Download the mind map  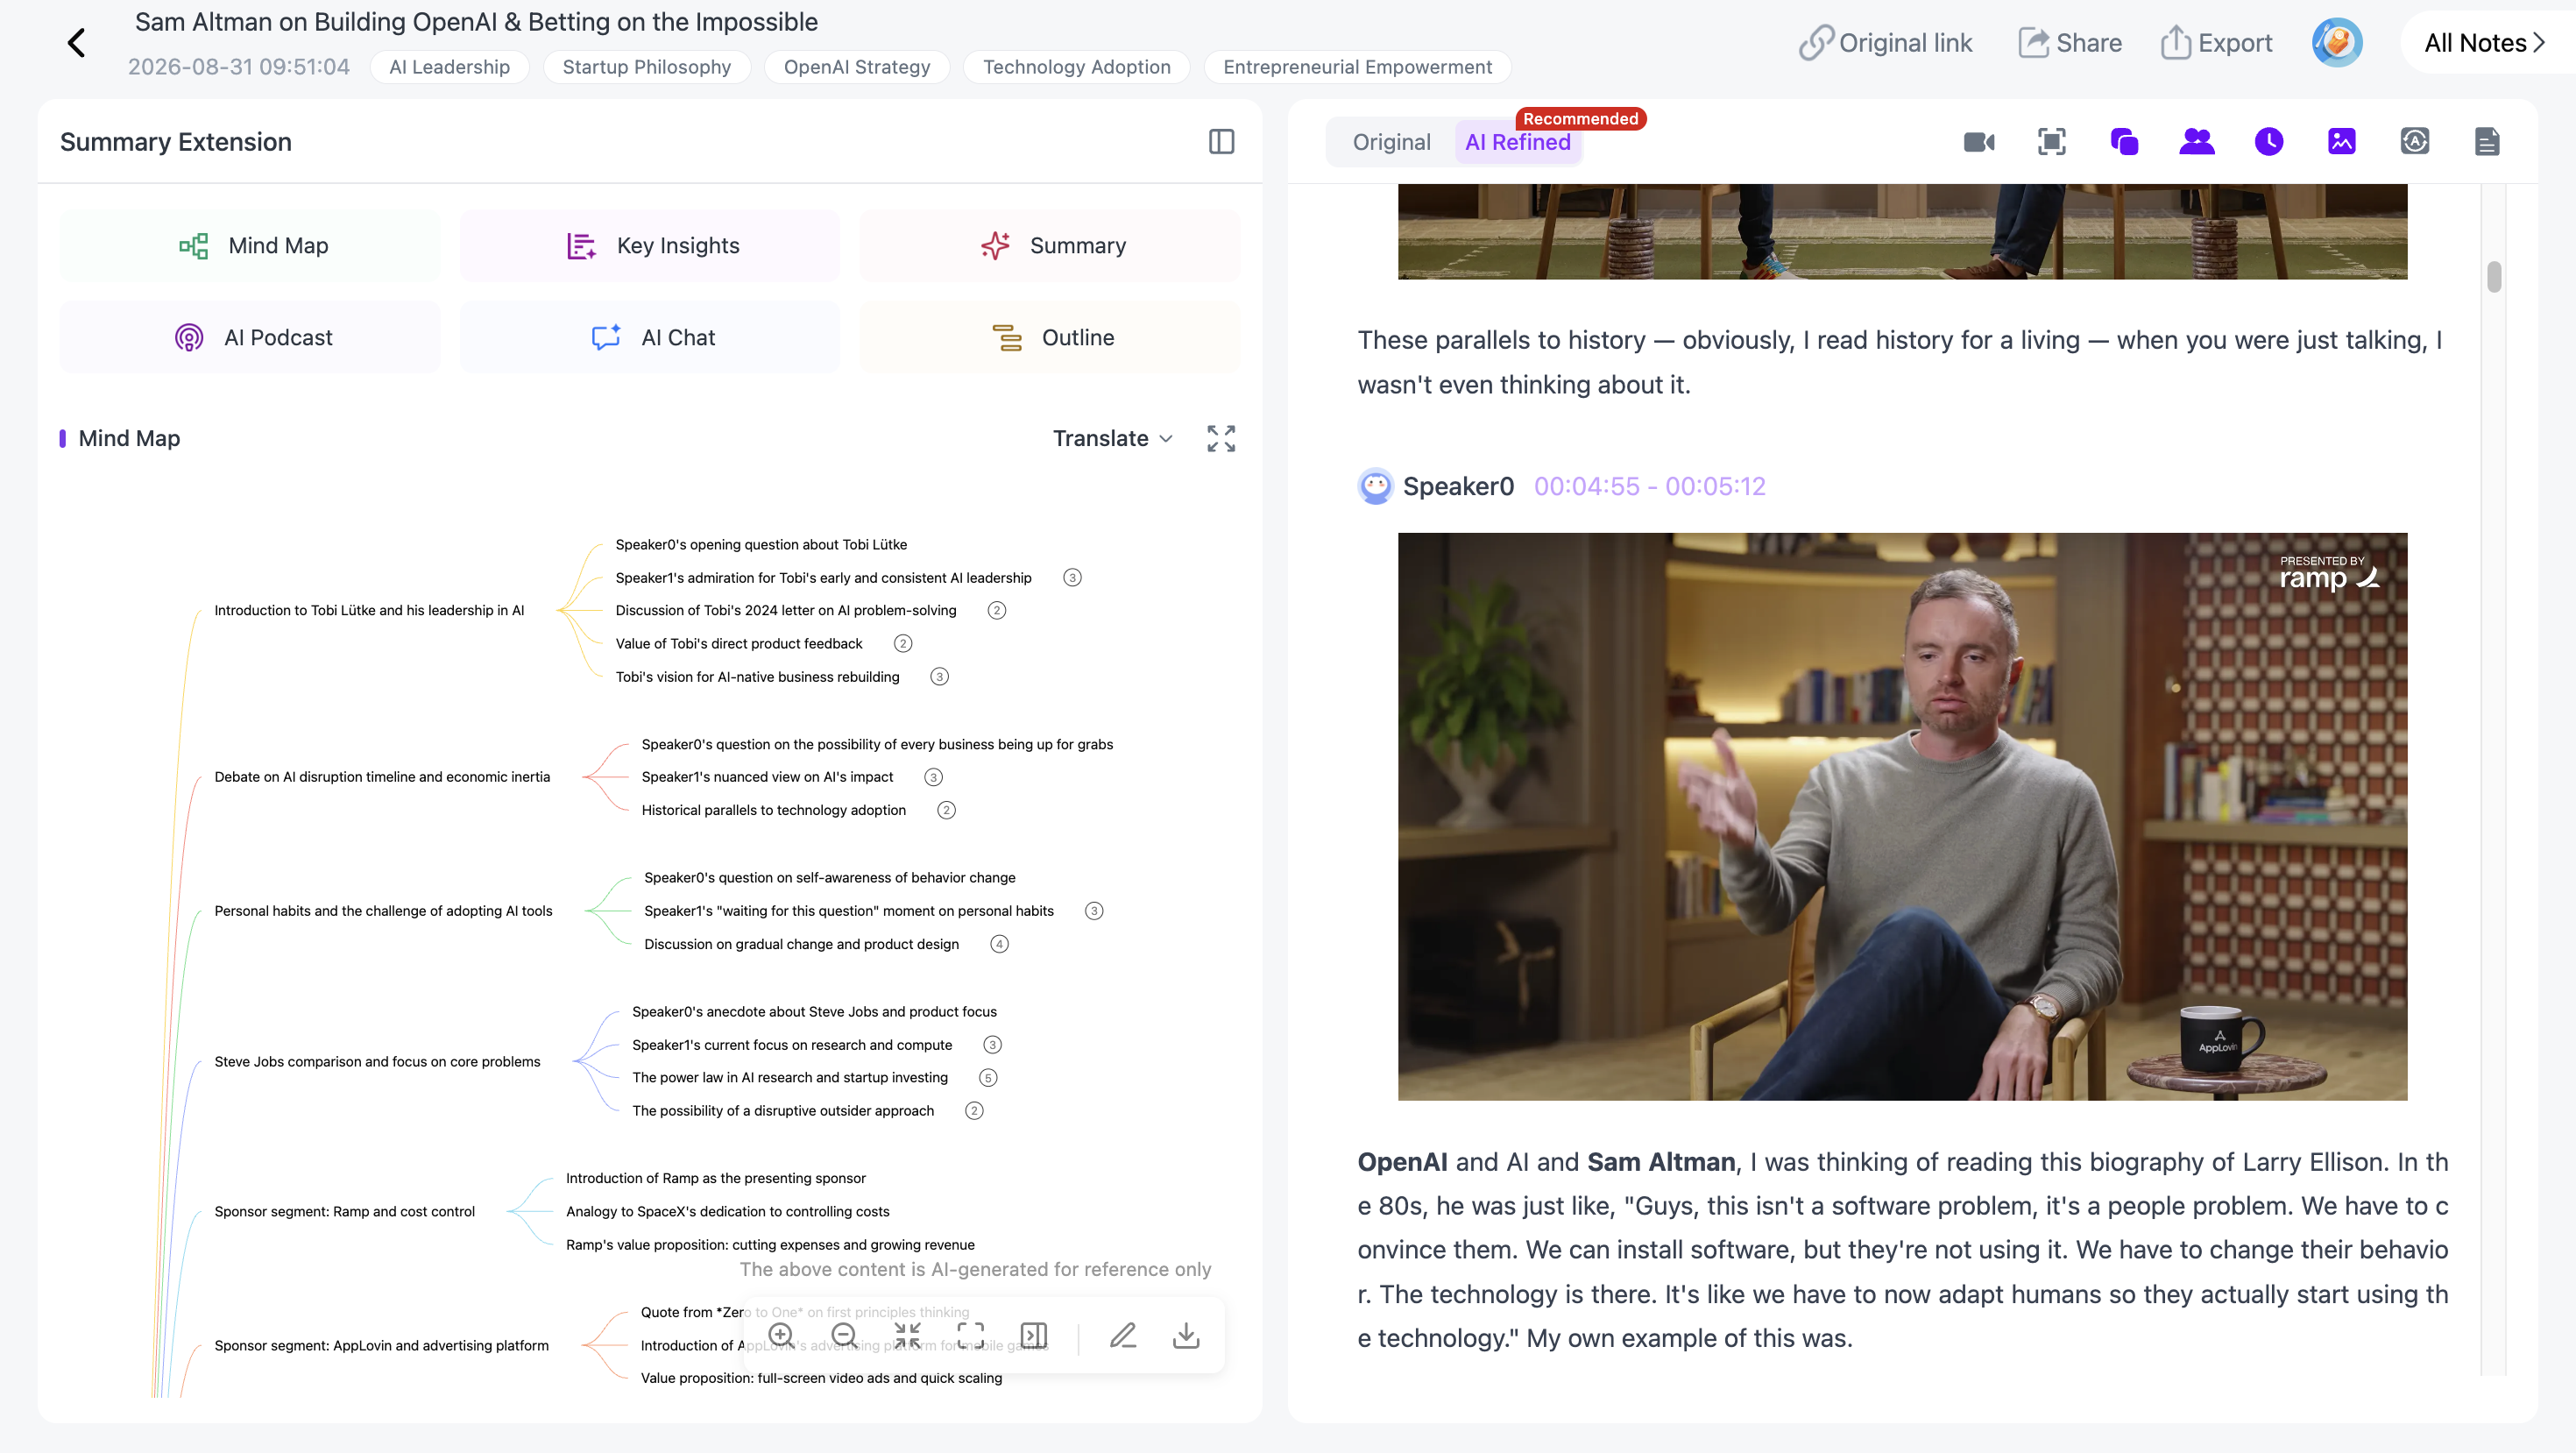tap(1186, 1335)
